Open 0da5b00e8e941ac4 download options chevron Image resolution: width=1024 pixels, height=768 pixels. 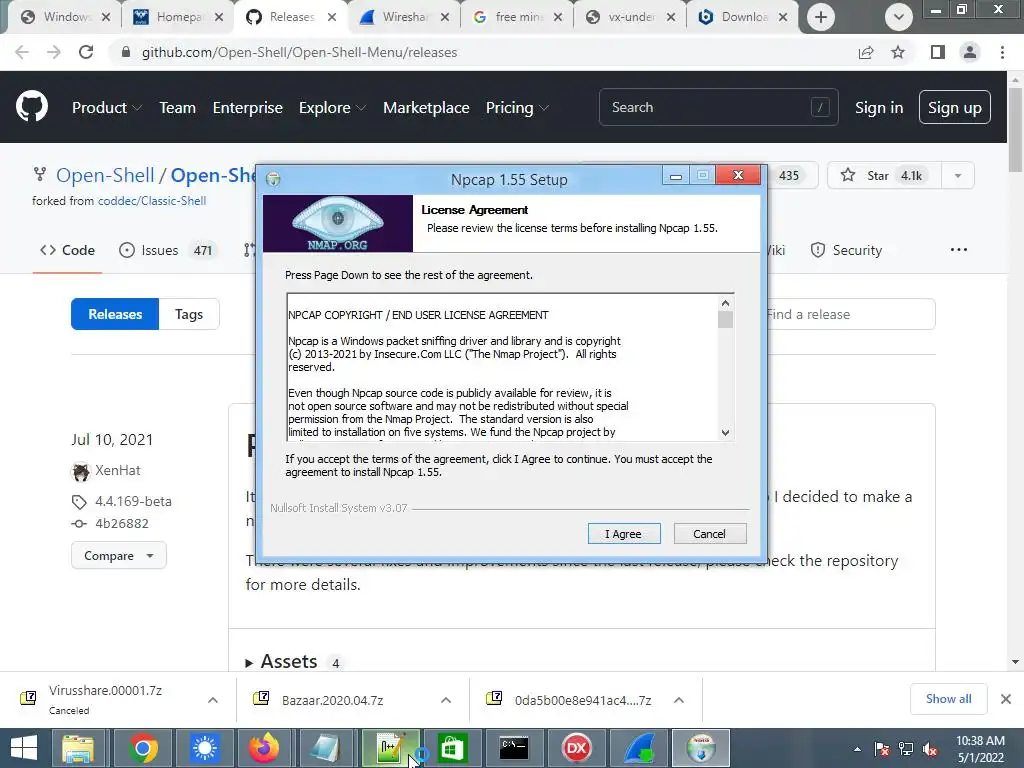[x=679, y=700]
